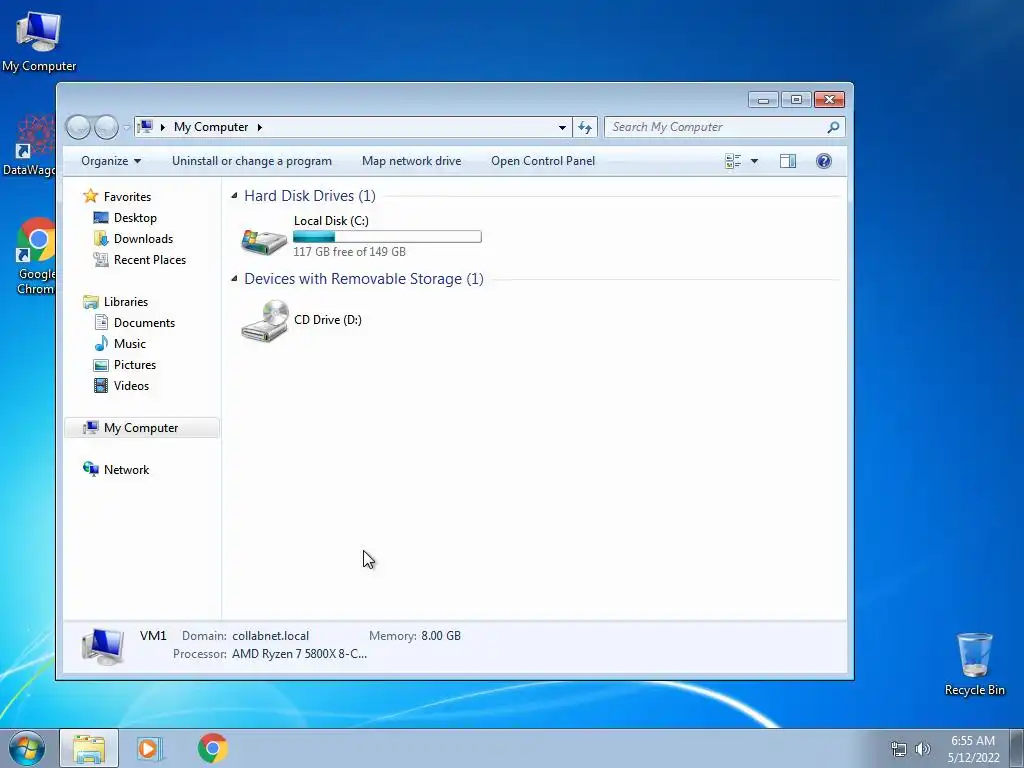Click the Libraries icon in navigation pane
The image size is (1024, 768).
click(91, 302)
